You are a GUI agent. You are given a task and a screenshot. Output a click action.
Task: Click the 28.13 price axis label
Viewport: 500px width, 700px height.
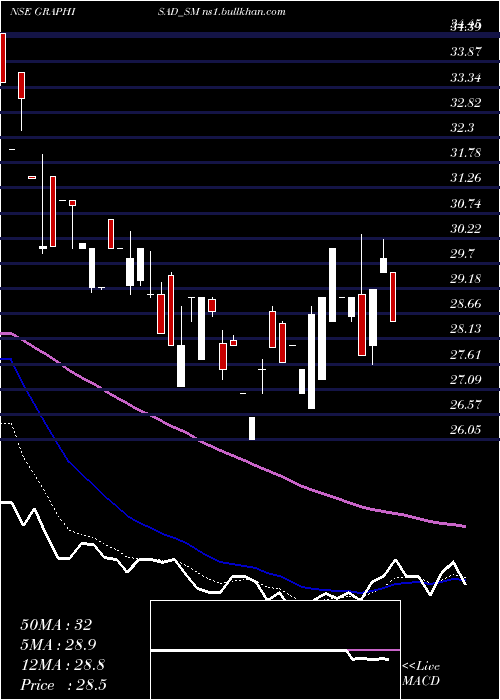tap(466, 329)
